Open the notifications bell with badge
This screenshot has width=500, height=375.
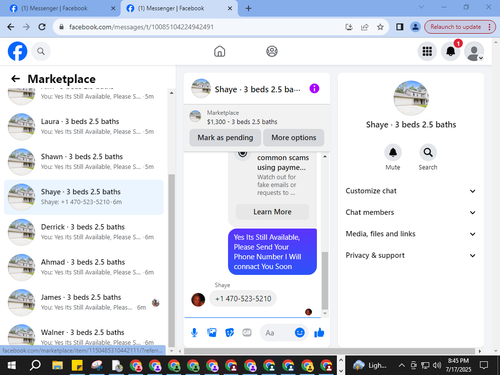451,51
